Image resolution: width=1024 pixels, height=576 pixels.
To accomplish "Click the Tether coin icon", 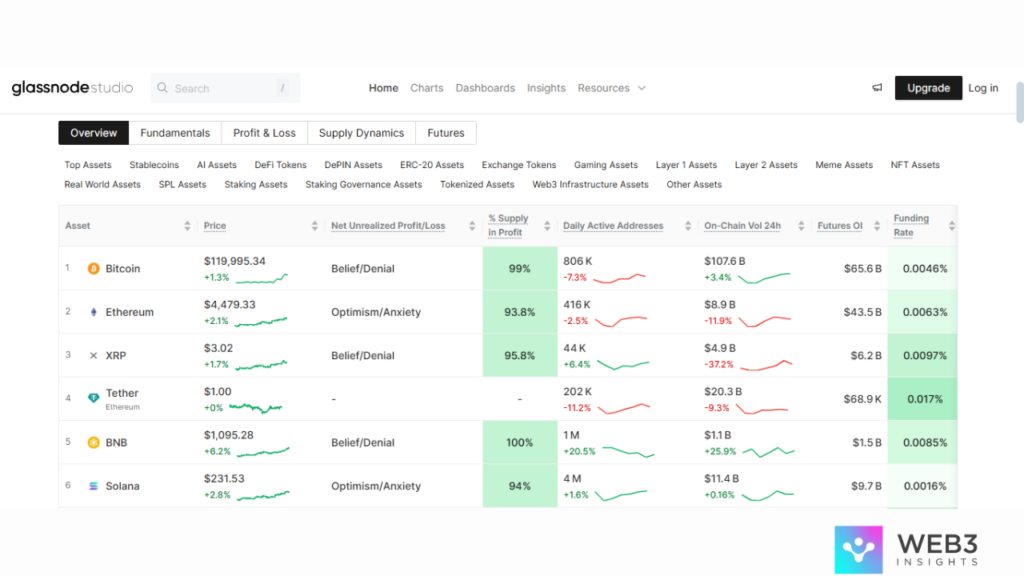I will pyautogui.click(x=93, y=398).
